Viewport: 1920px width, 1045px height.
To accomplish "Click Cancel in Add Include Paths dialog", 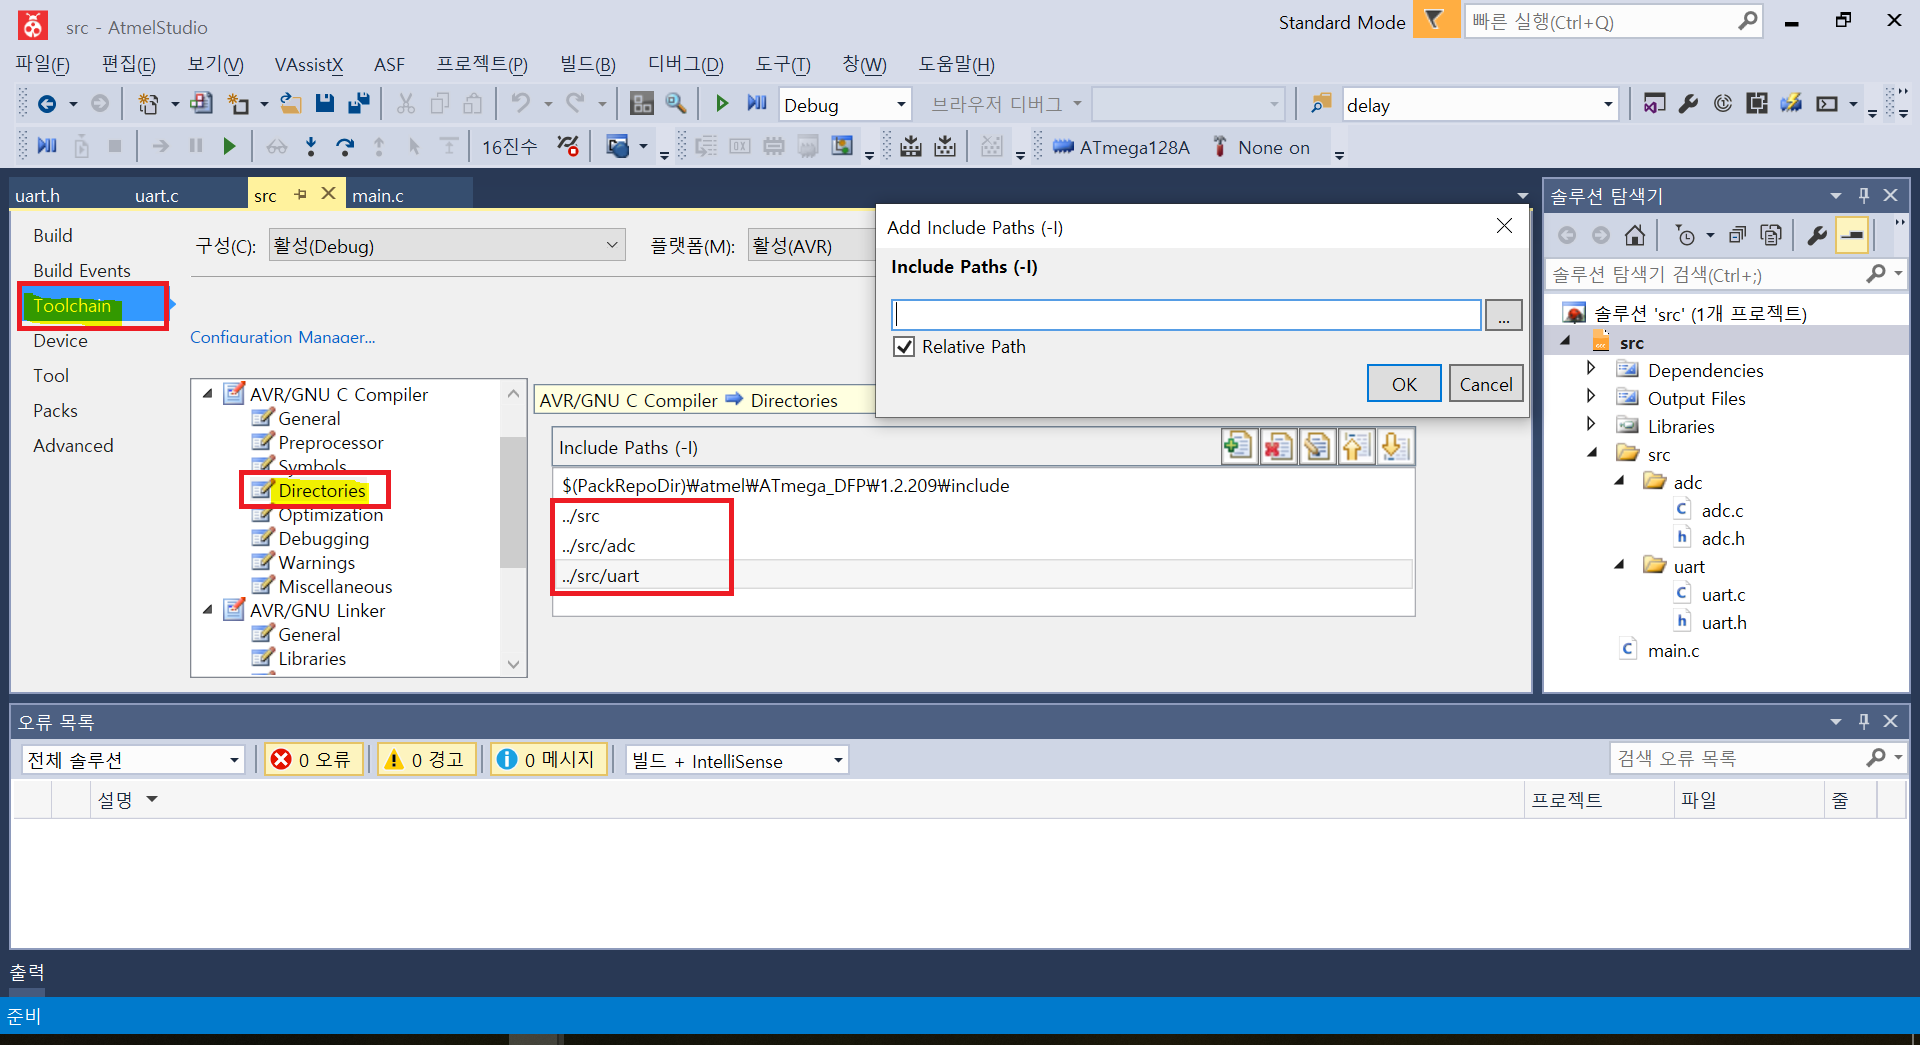I will pyautogui.click(x=1485, y=384).
